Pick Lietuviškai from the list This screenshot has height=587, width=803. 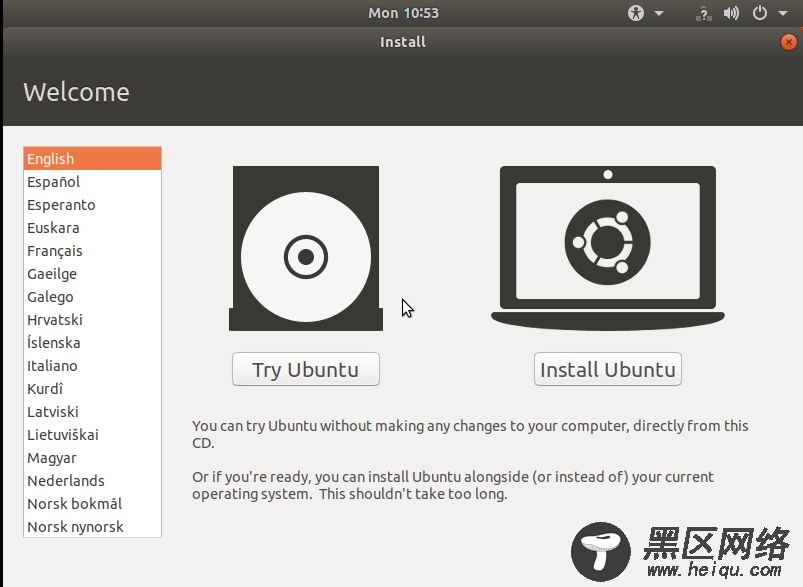[x=92, y=435]
